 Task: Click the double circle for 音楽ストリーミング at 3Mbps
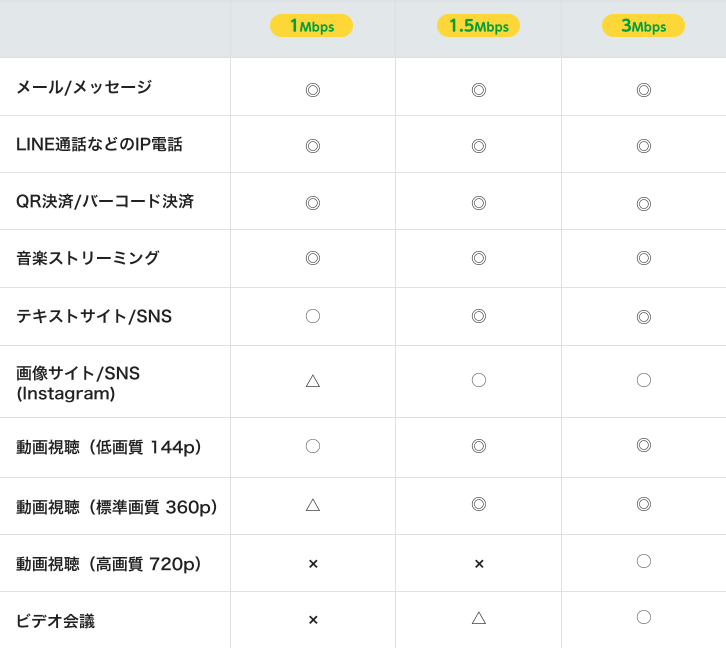(644, 258)
